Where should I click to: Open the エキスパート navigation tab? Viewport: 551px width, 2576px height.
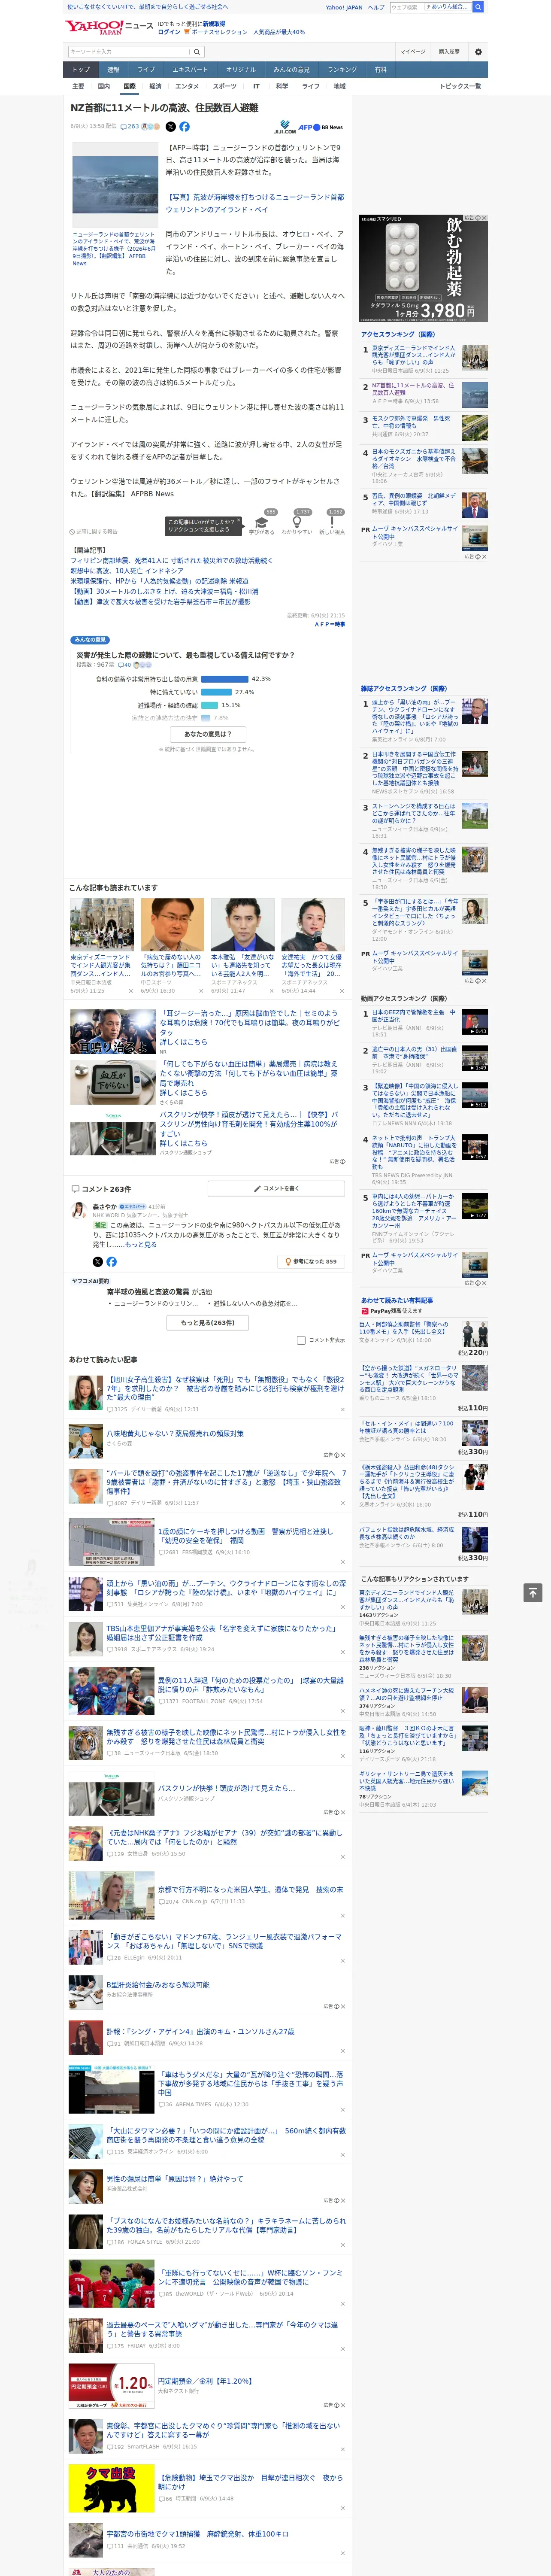pos(190,70)
